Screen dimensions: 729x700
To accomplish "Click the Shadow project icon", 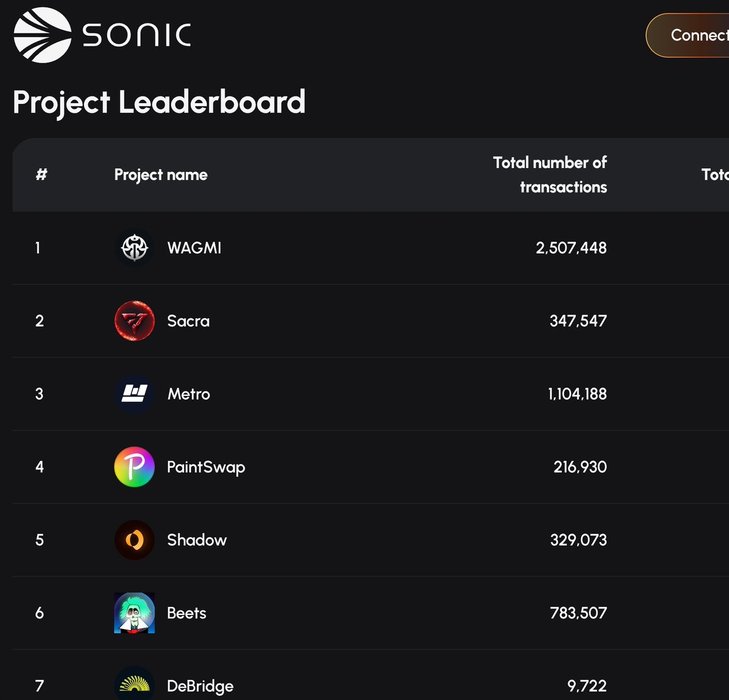I will [x=134, y=540].
